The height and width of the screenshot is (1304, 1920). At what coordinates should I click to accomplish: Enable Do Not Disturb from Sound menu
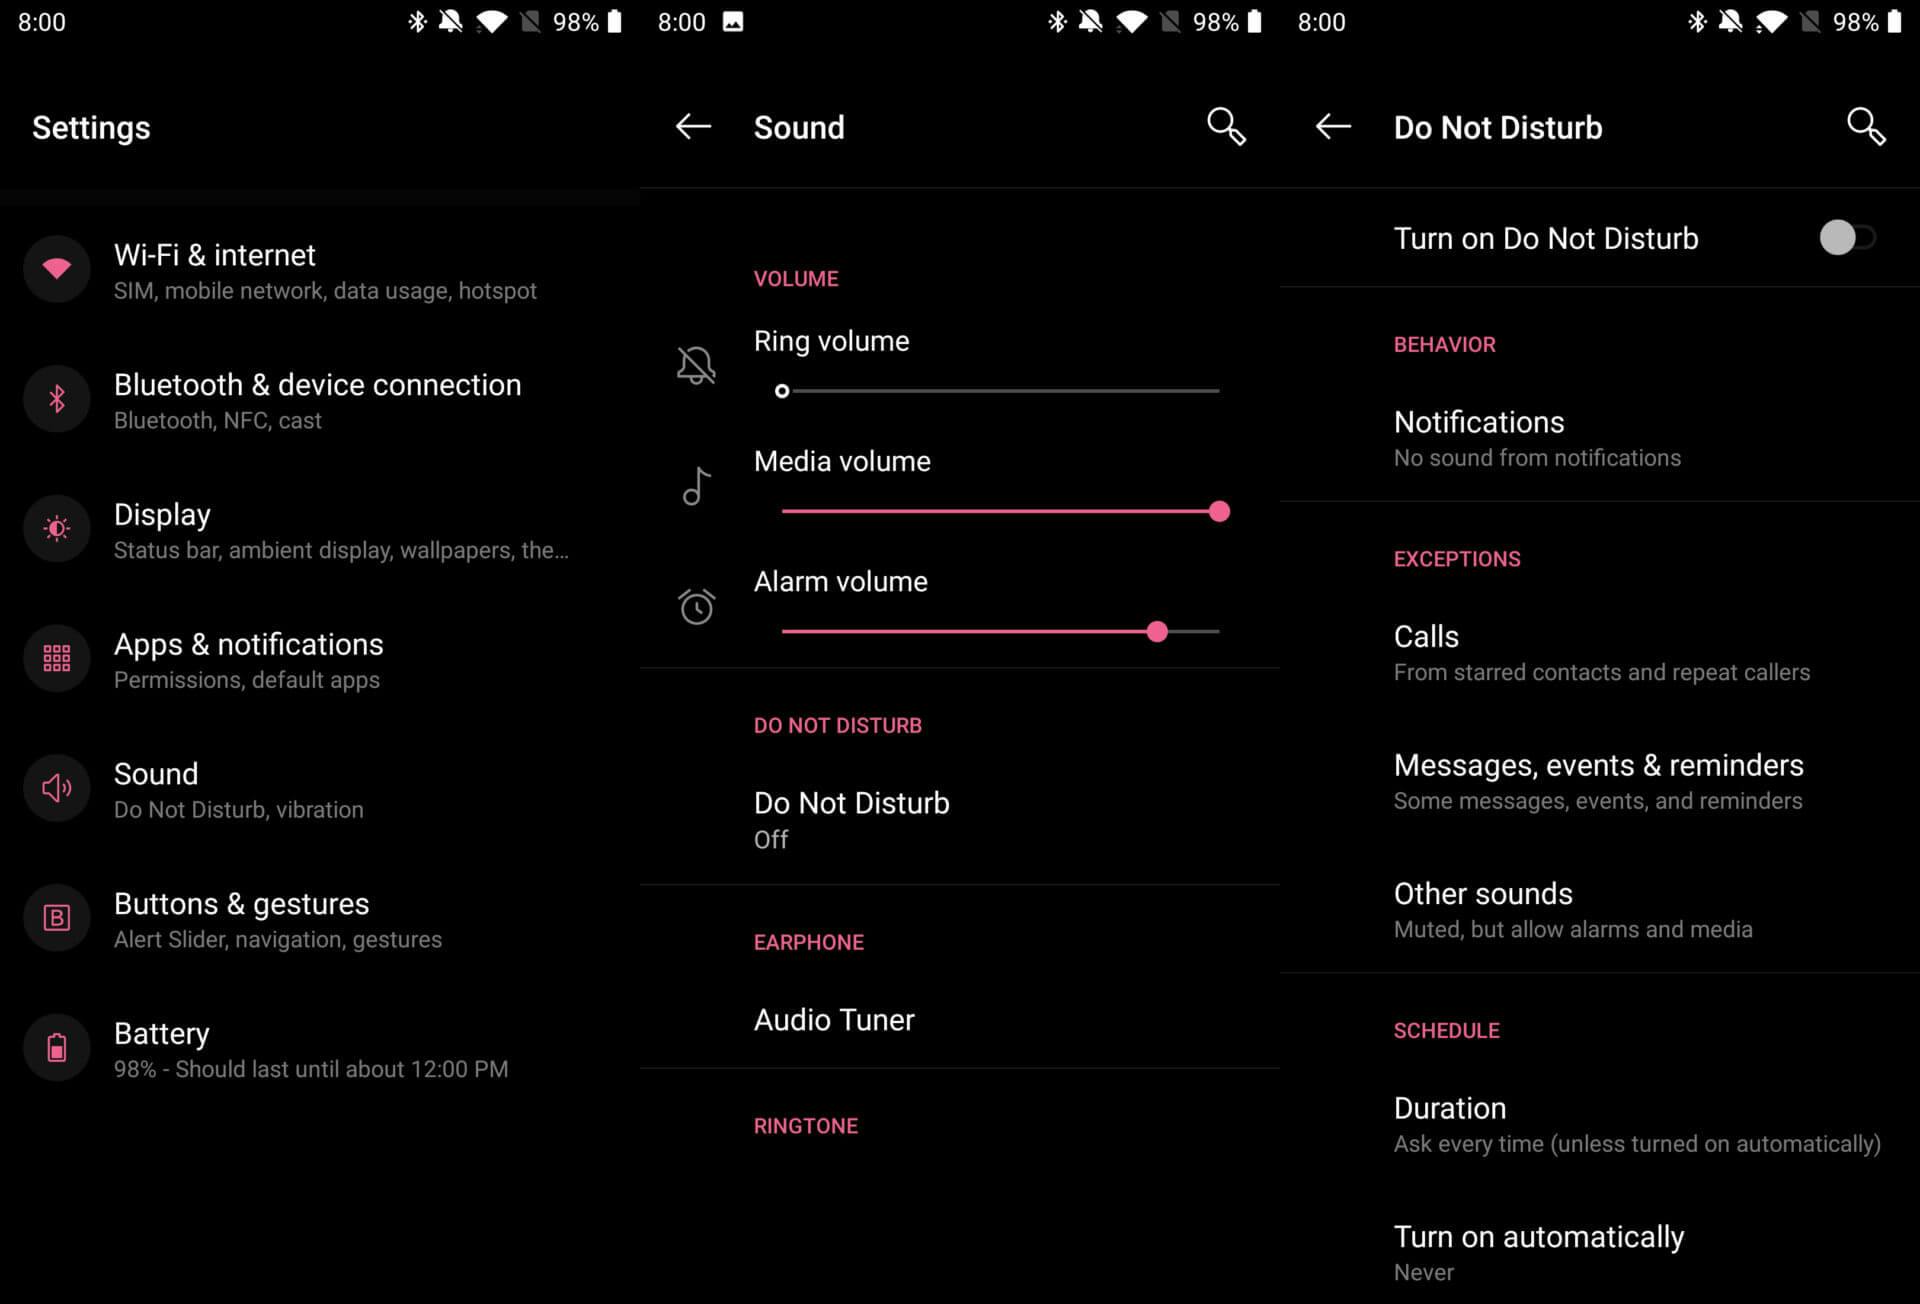851,818
